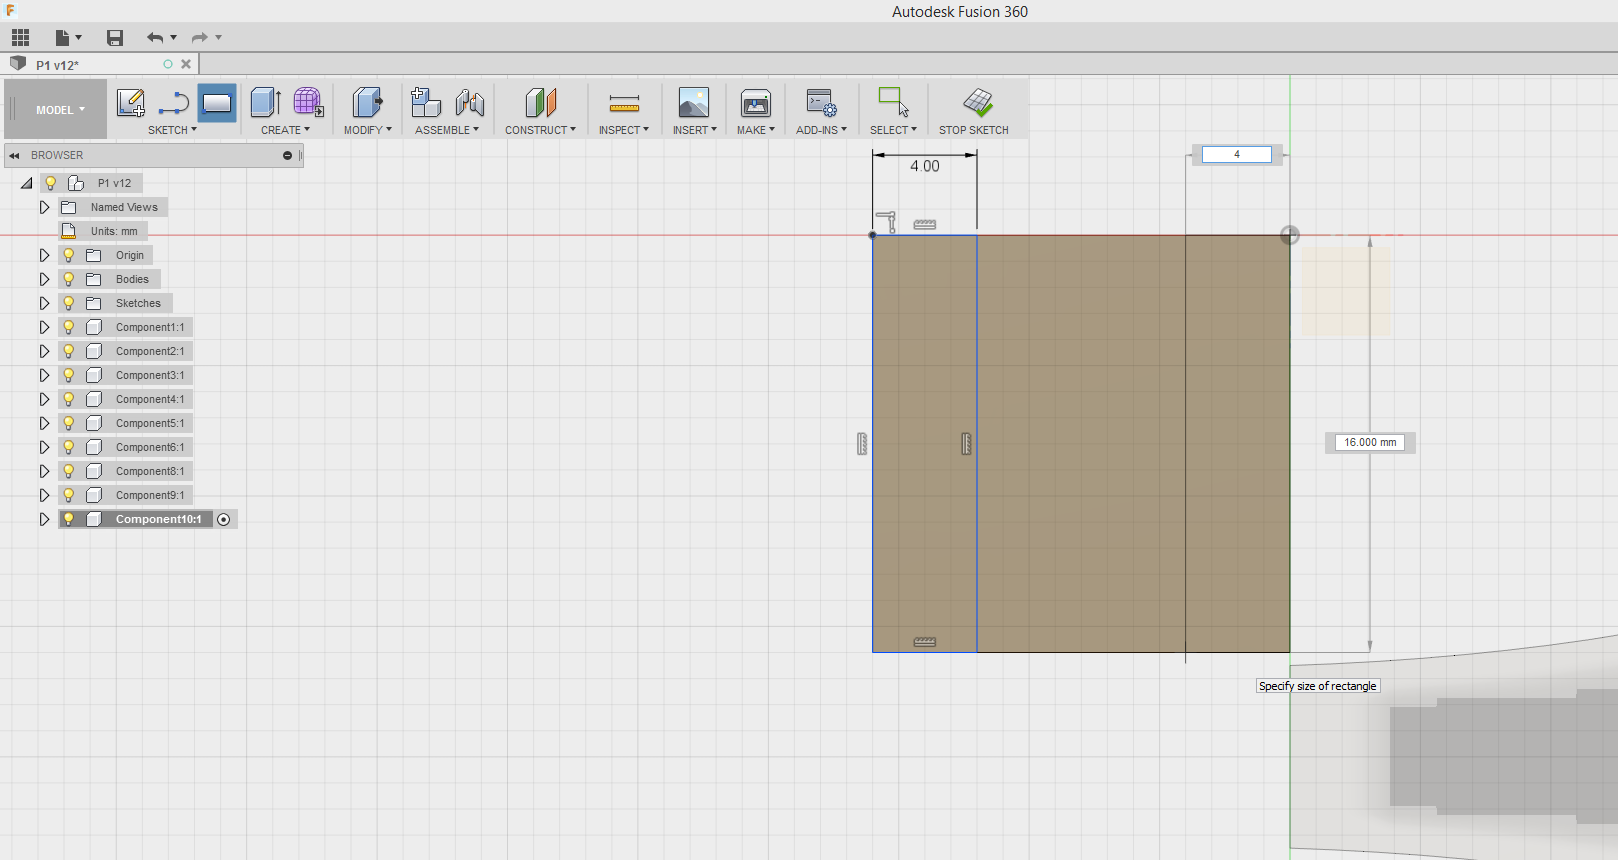1618x860 pixels.
Task: Open the INSPECT menu
Action: [x=624, y=130]
